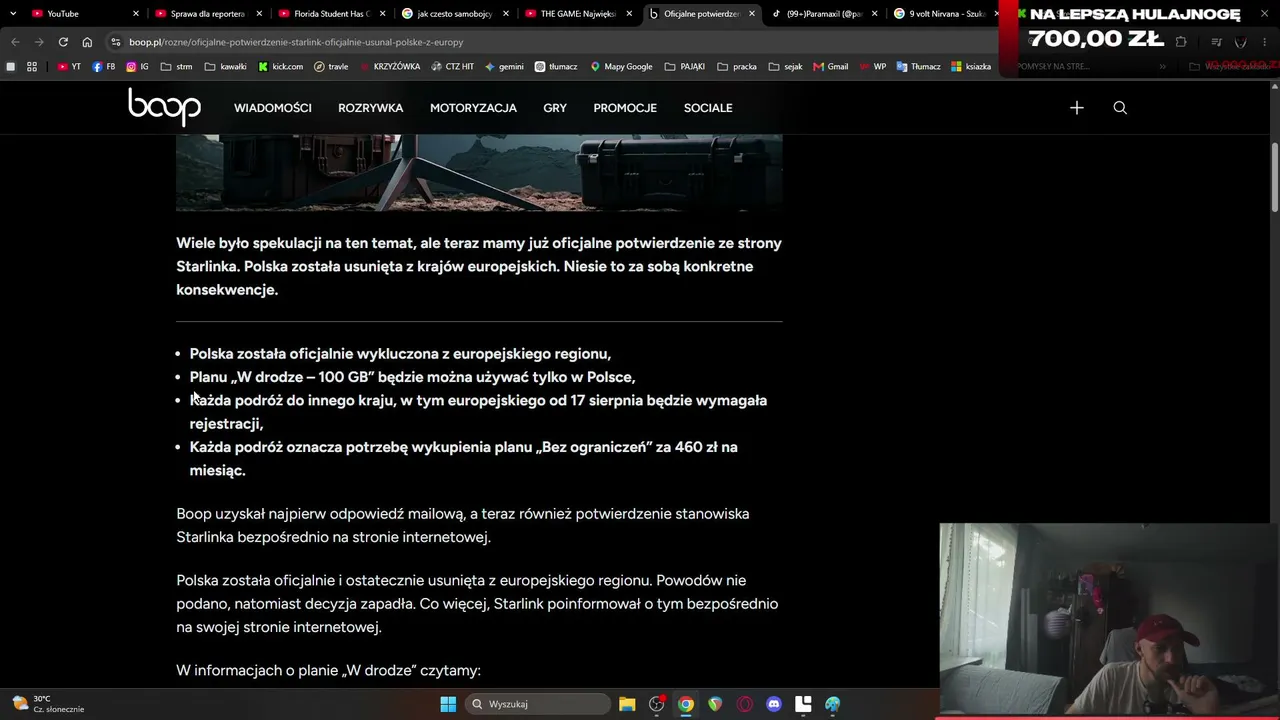Screen dimensions: 1280x720
Task: Click the page vertical scrollbar thumb
Action: 1275,177
